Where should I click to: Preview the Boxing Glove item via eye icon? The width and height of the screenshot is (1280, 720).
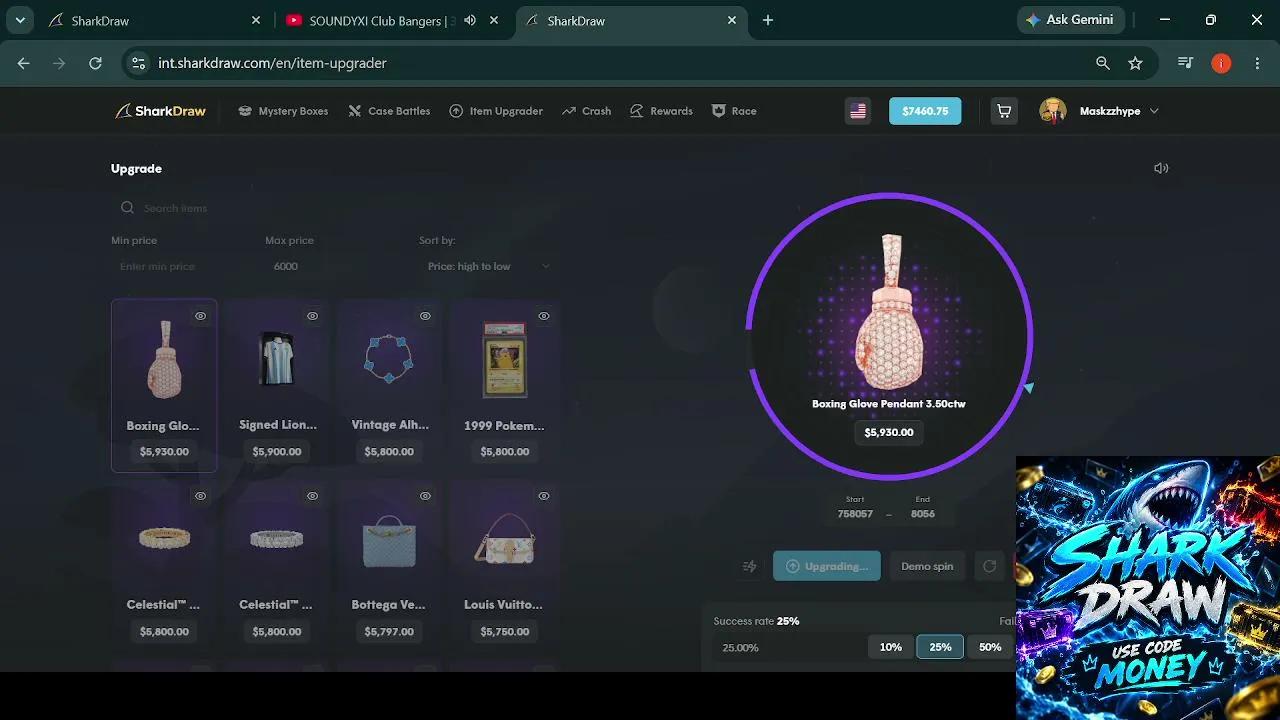coord(200,316)
